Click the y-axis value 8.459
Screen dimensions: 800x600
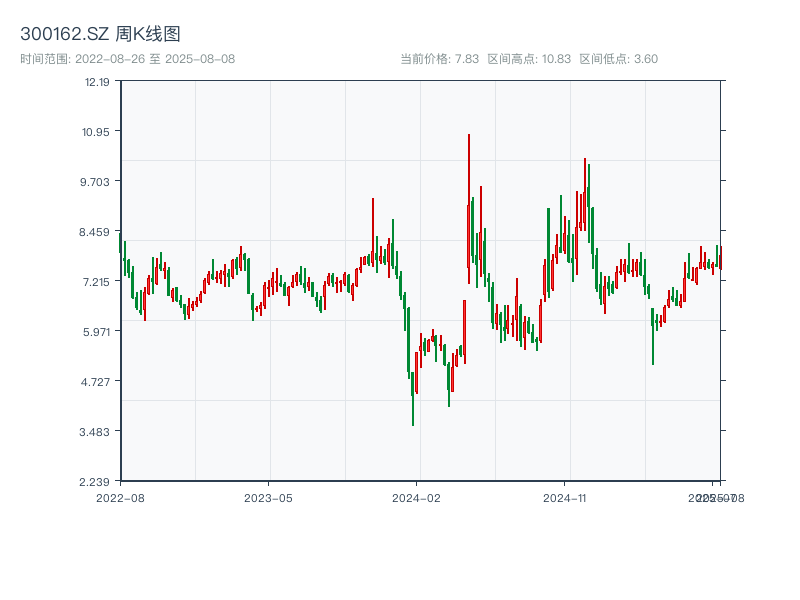(94, 232)
